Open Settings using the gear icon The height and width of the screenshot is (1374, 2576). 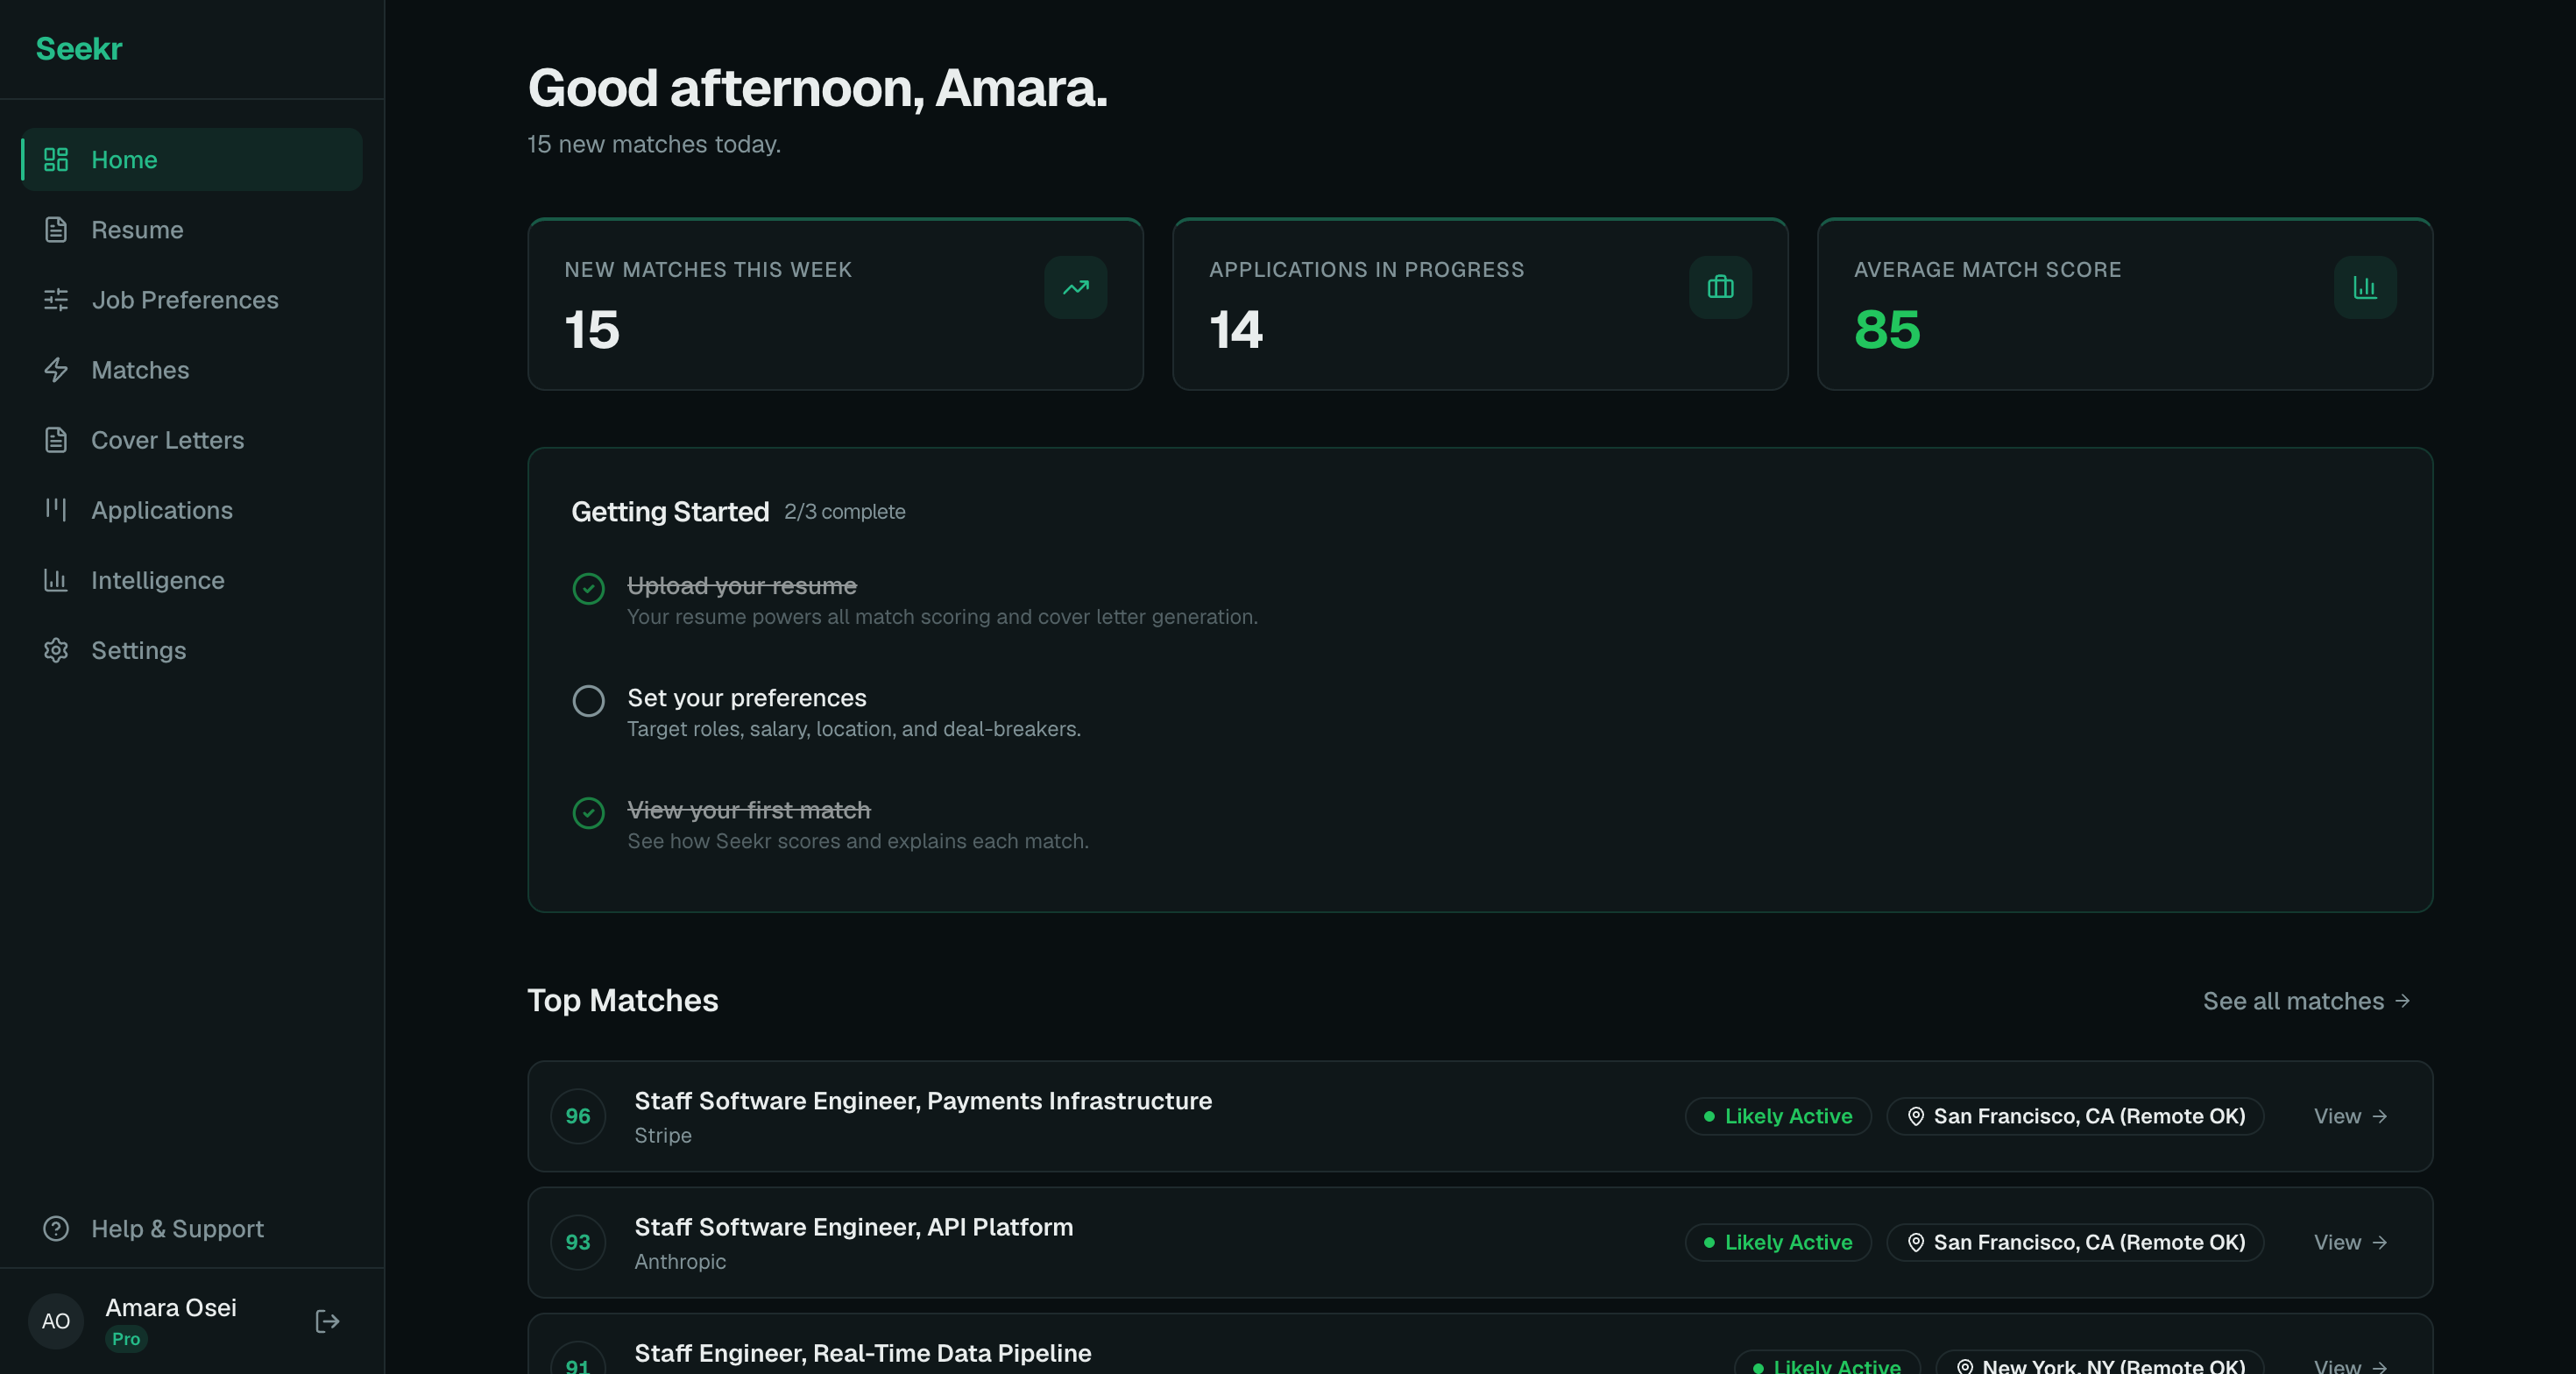(55, 649)
